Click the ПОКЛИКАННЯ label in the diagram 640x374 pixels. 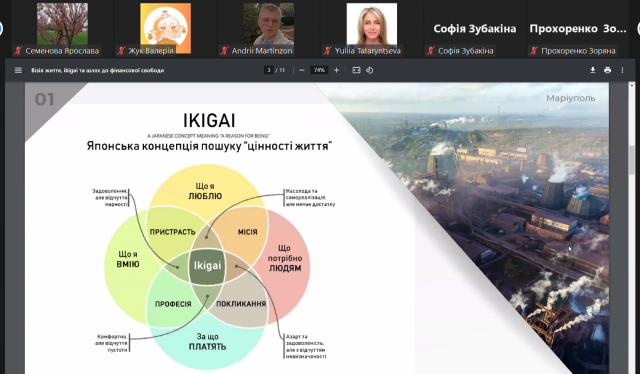coord(241,304)
